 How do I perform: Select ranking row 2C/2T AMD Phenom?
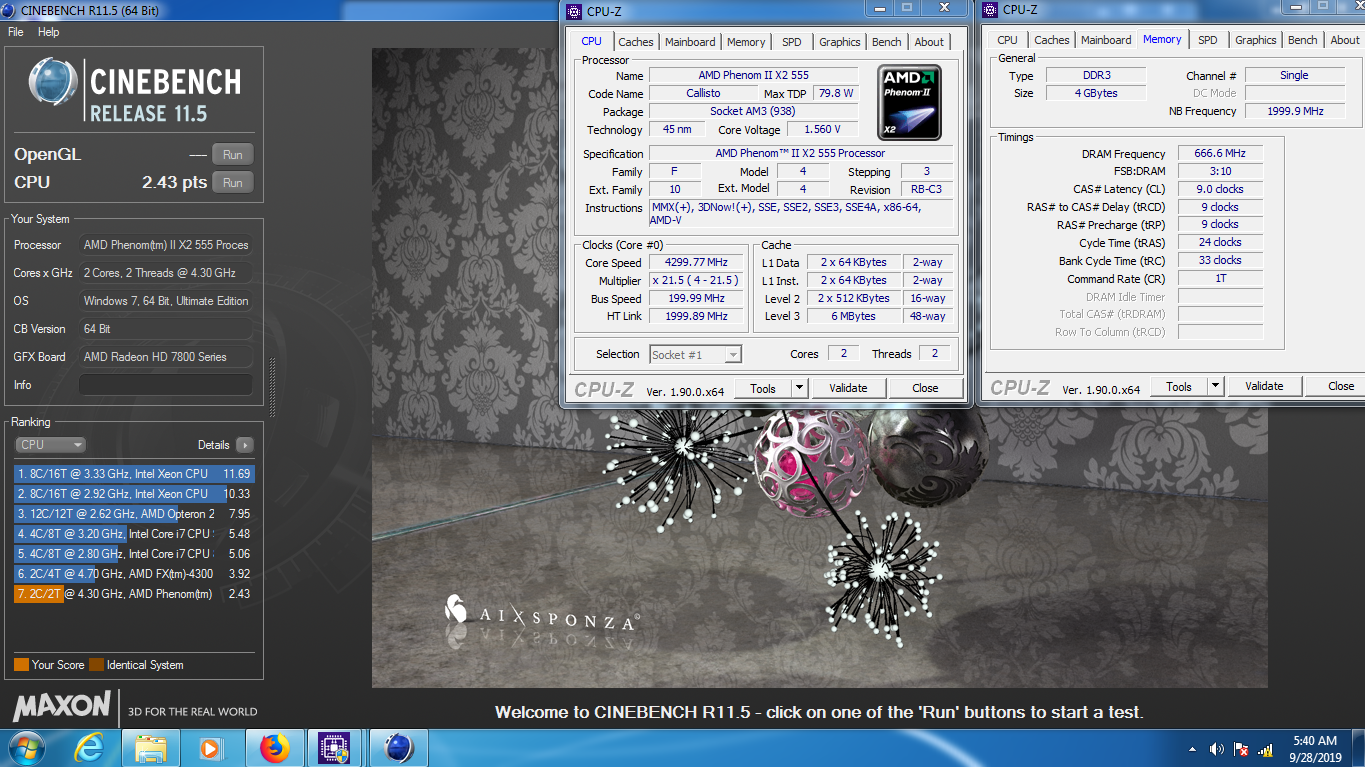[134, 594]
